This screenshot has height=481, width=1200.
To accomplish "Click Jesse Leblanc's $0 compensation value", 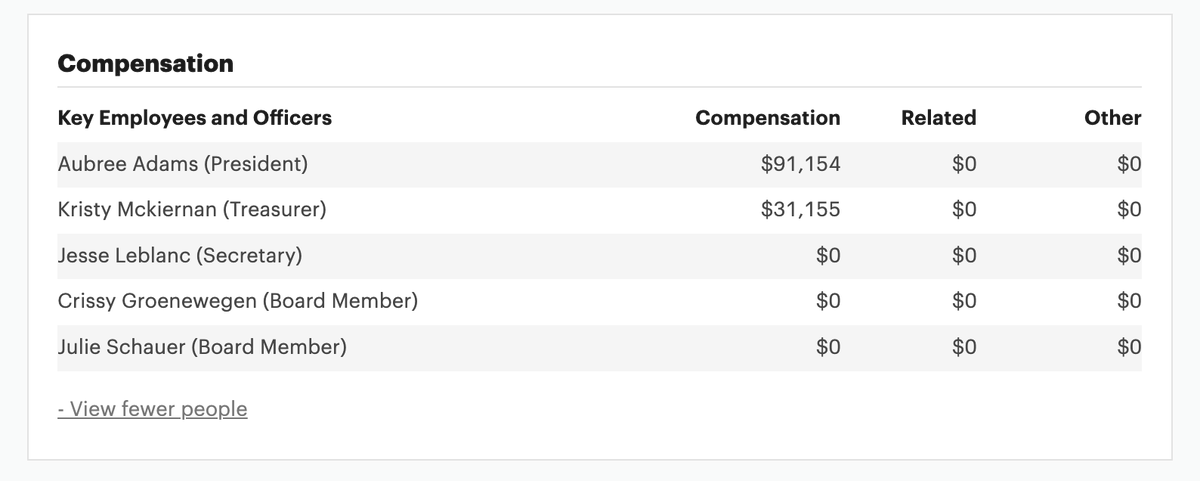I will (x=829, y=256).
